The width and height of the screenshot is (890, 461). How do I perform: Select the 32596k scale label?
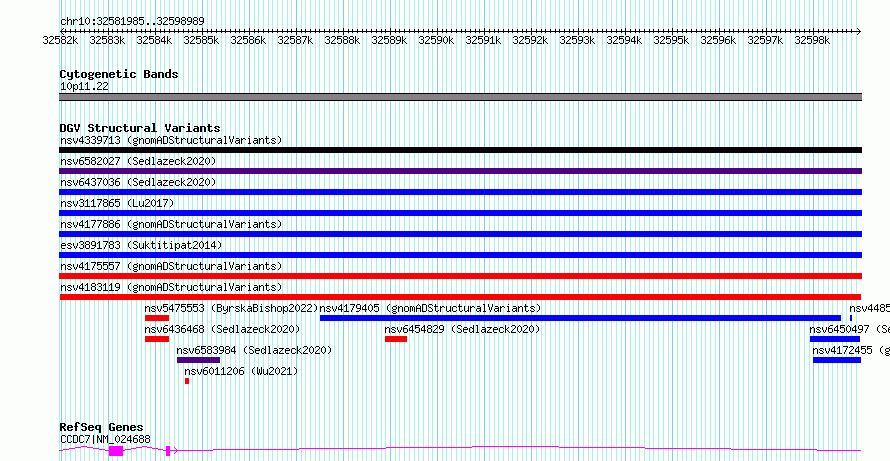tap(718, 40)
